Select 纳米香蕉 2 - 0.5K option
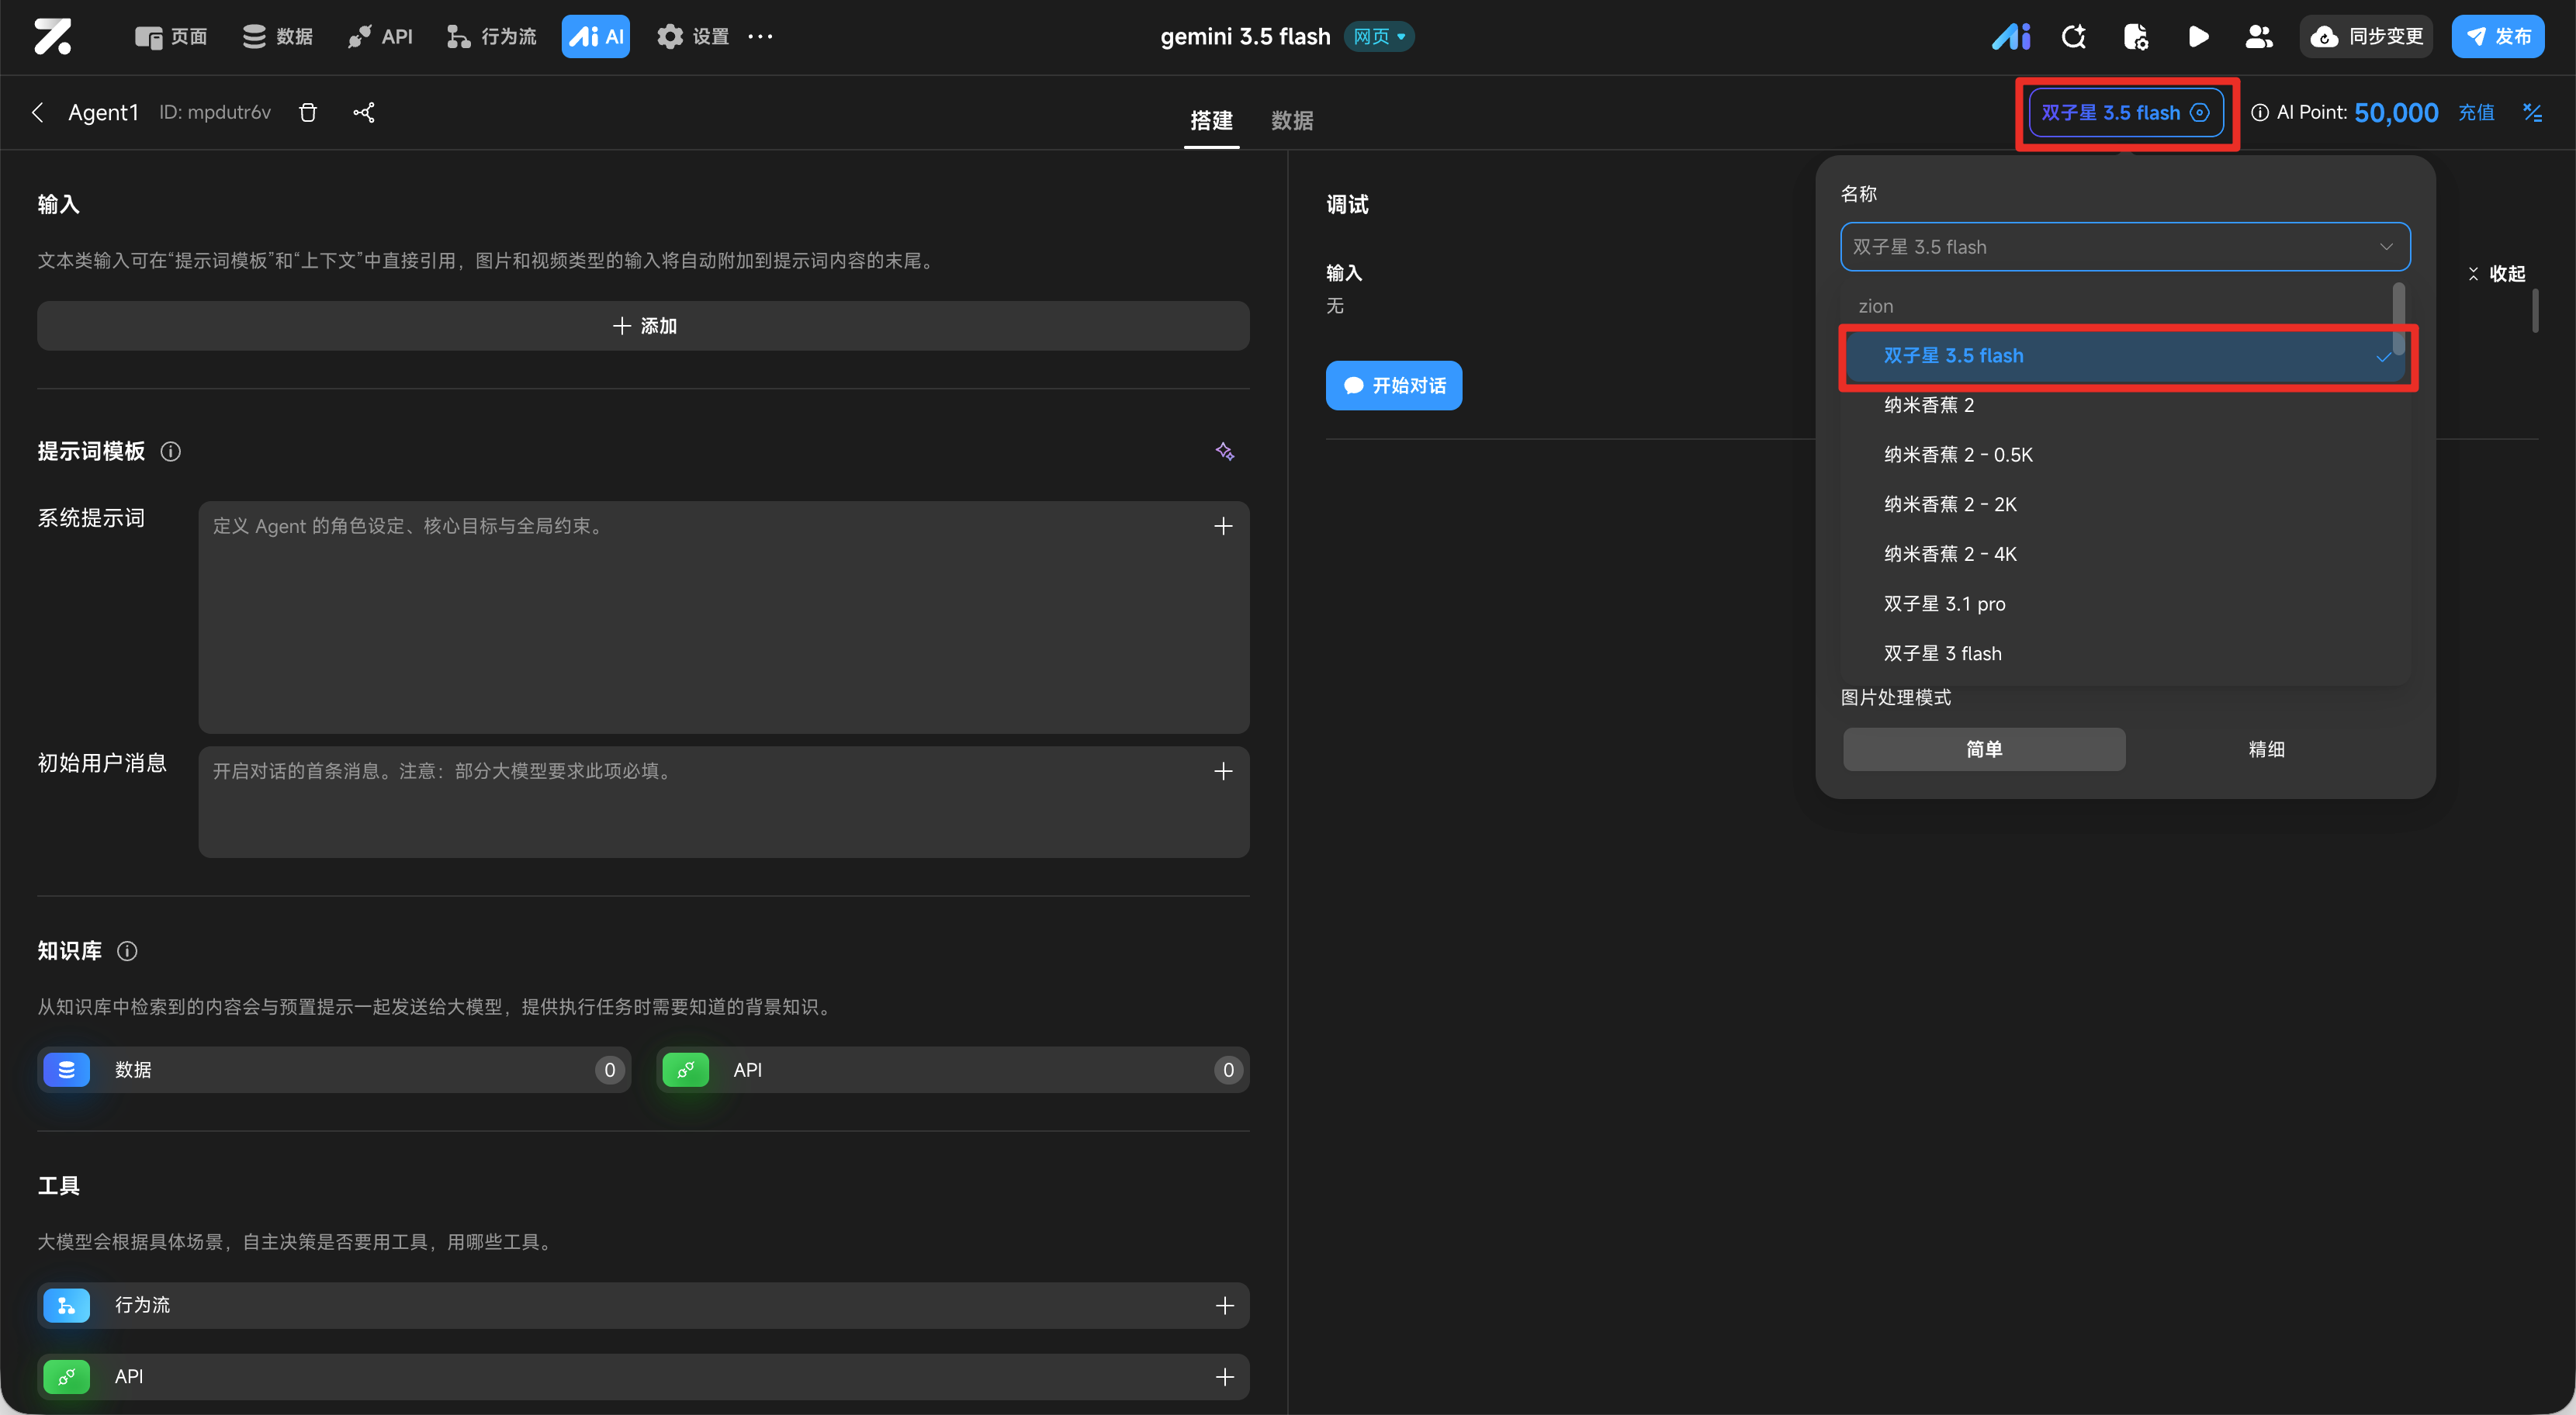 [x=2126, y=455]
